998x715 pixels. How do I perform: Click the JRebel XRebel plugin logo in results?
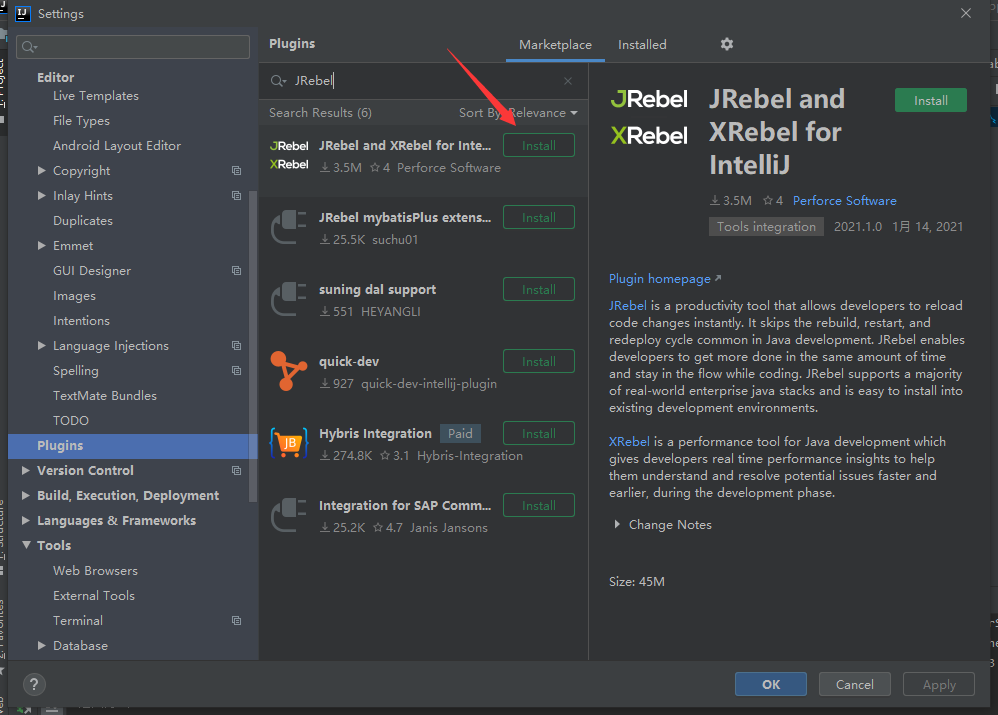click(289, 155)
